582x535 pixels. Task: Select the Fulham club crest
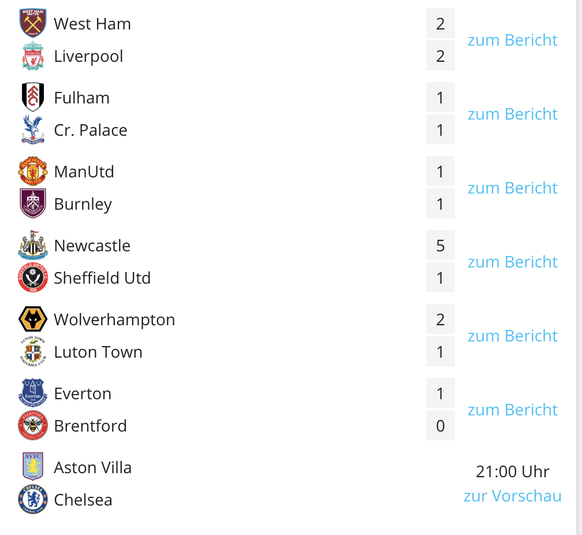click(33, 97)
